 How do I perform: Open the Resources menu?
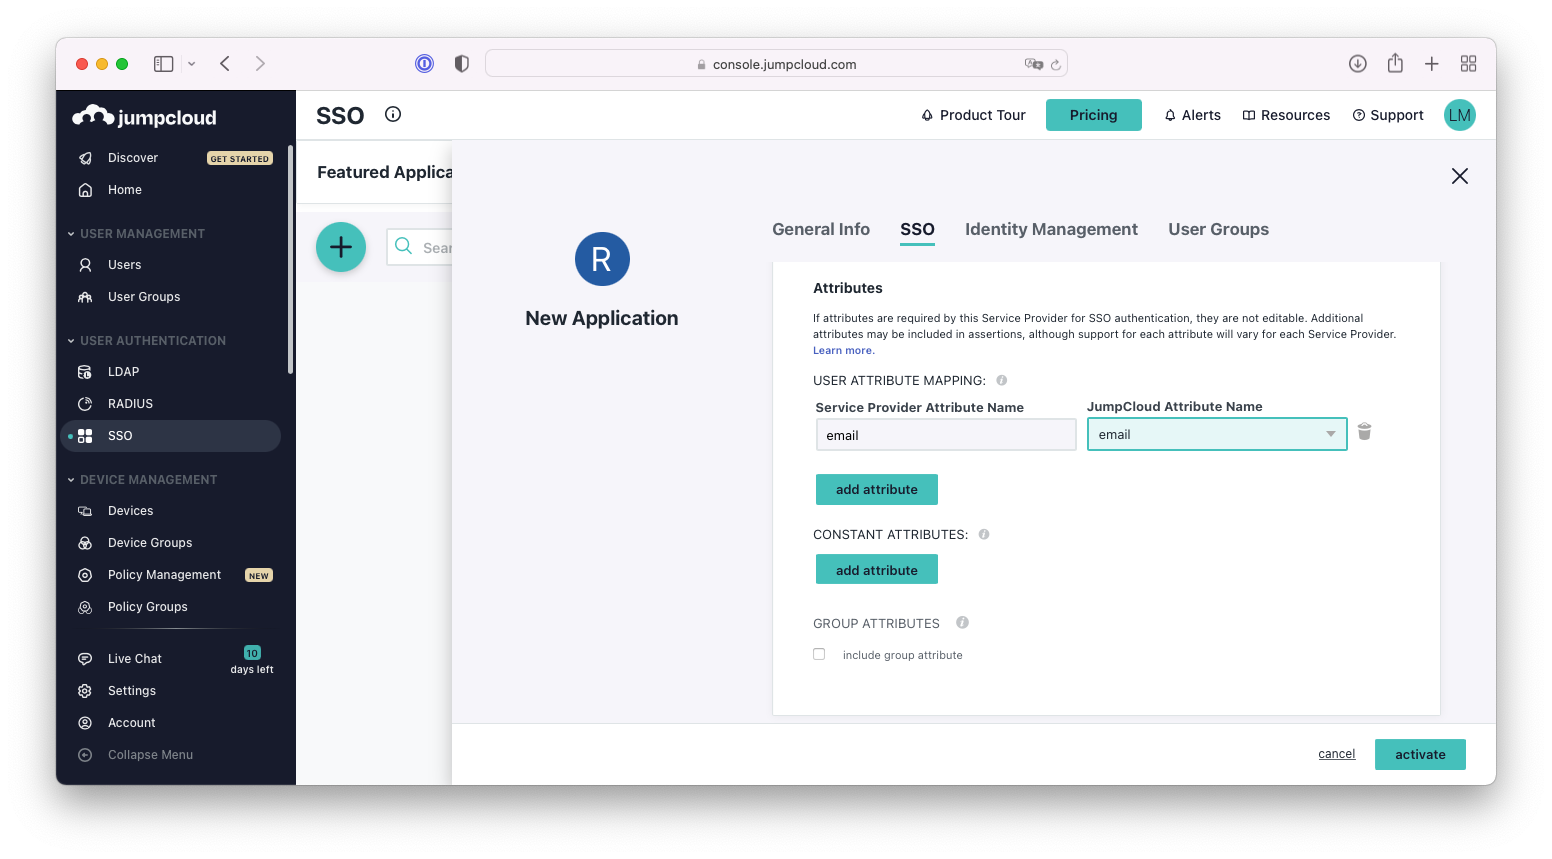coord(1286,115)
